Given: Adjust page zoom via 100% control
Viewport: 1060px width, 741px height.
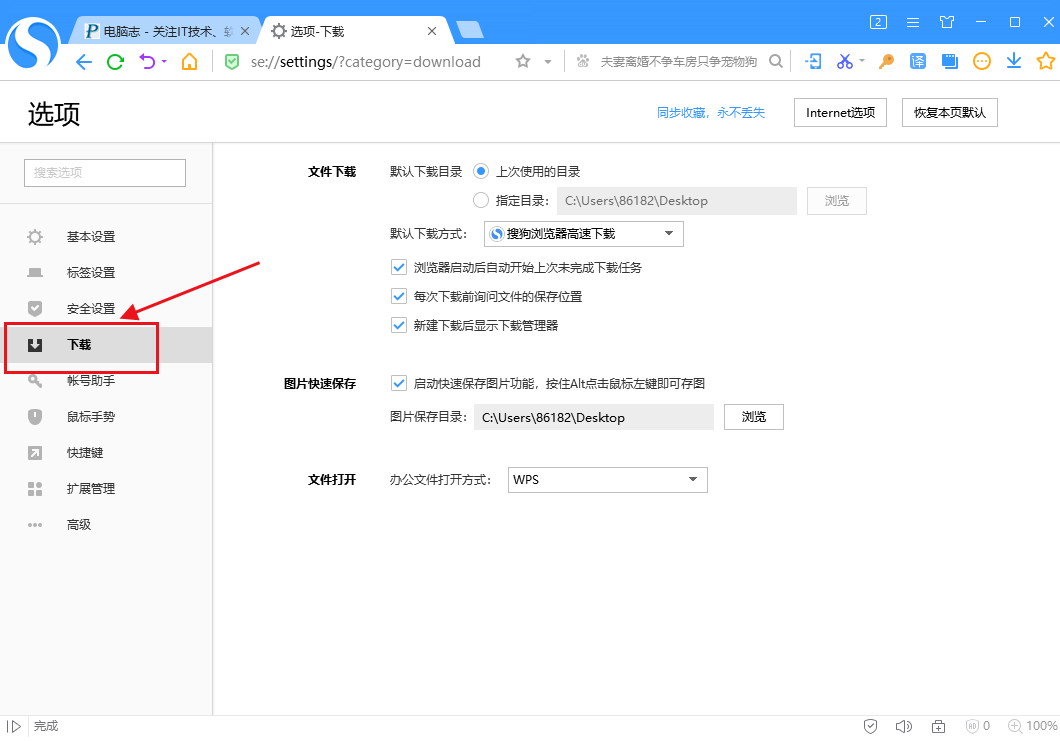Looking at the screenshot, I should 1032,725.
